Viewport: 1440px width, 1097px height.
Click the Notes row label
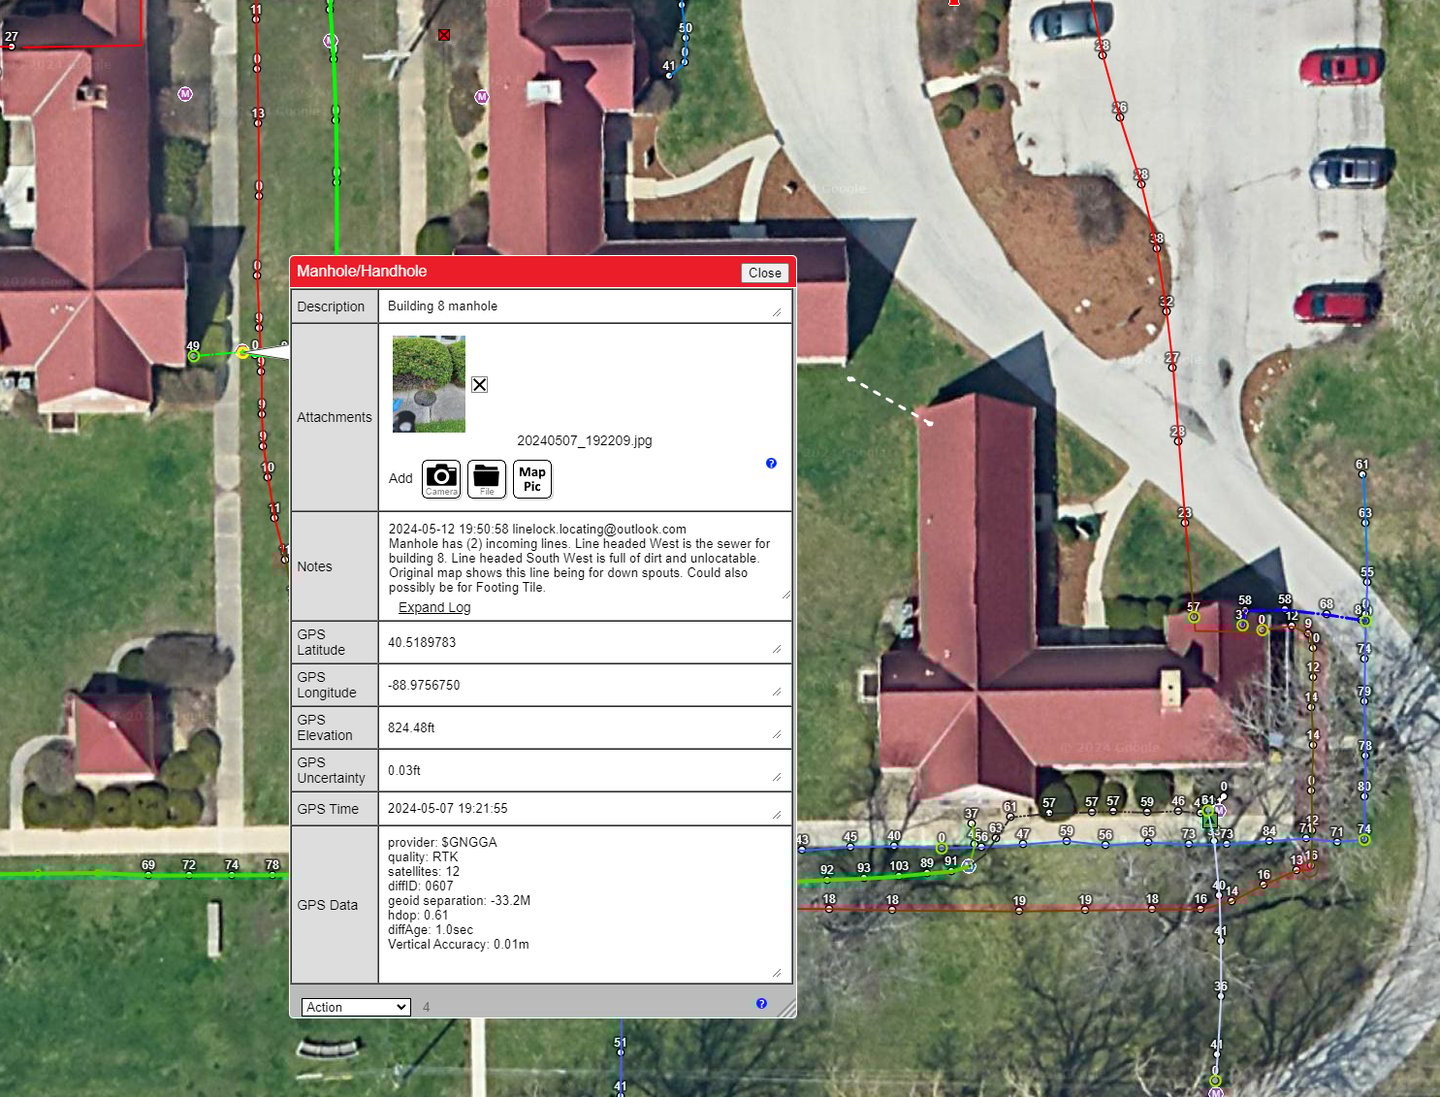(x=314, y=567)
